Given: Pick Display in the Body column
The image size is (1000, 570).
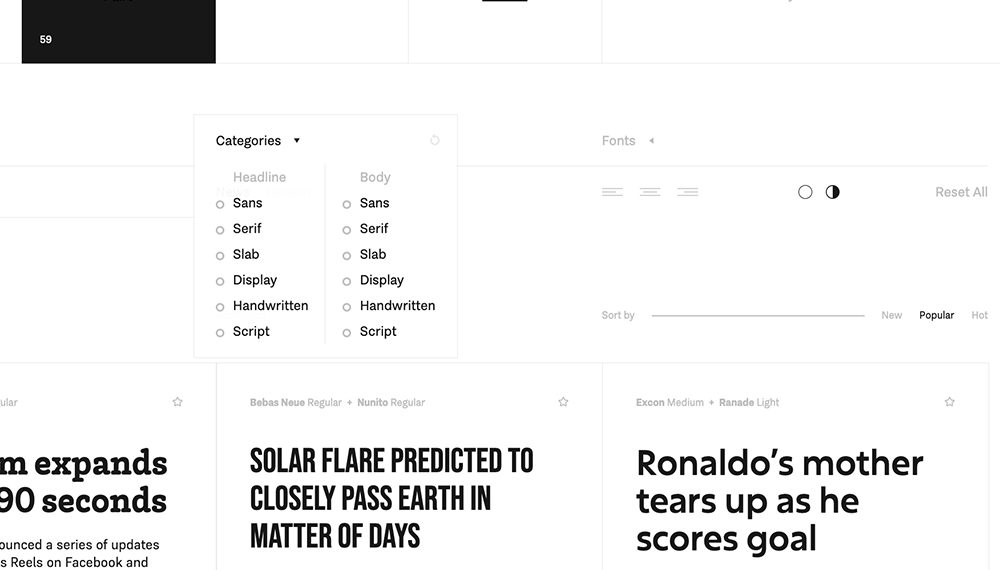Looking at the screenshot, I should pyautogui.click(x=347, y=281).
